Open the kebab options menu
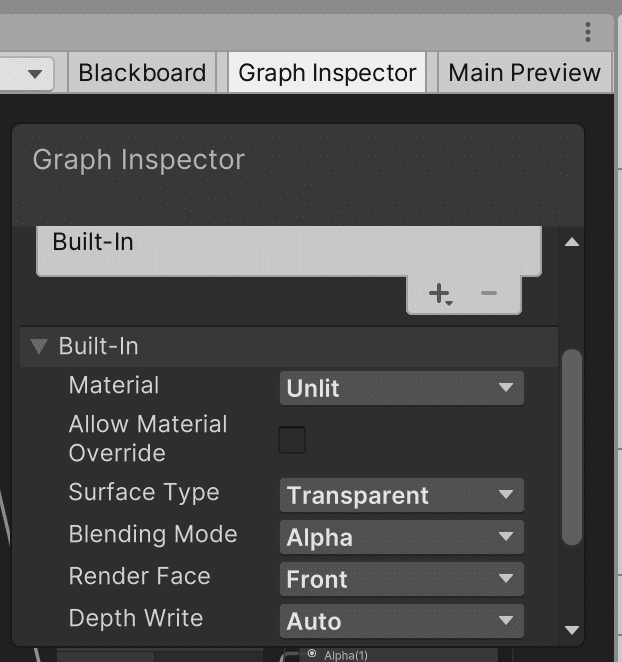The width and height of the screenshot is (622, 662). (588, 32)
